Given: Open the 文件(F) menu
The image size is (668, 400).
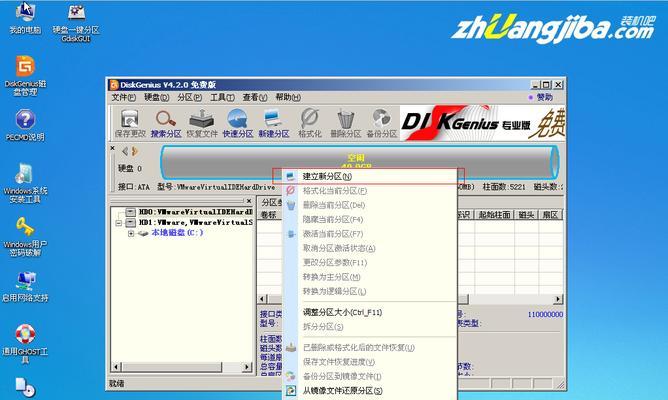Looking at the screenshot, I should [x=124, y=98].
